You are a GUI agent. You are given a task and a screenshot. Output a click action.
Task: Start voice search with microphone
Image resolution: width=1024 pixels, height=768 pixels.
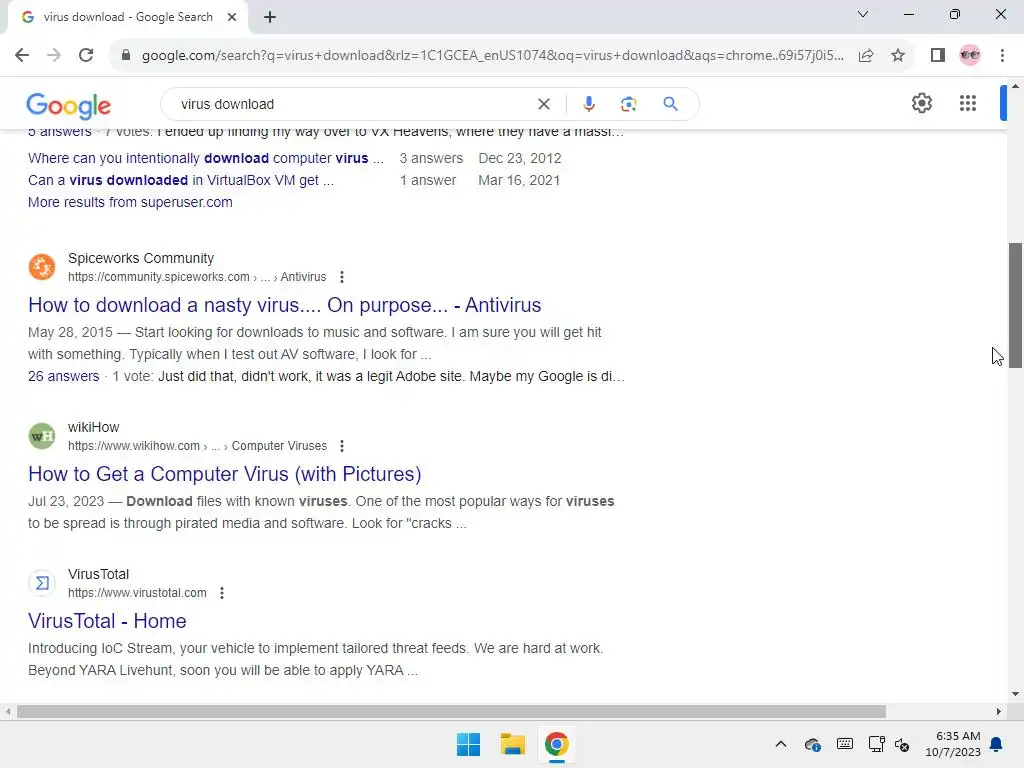588,104
